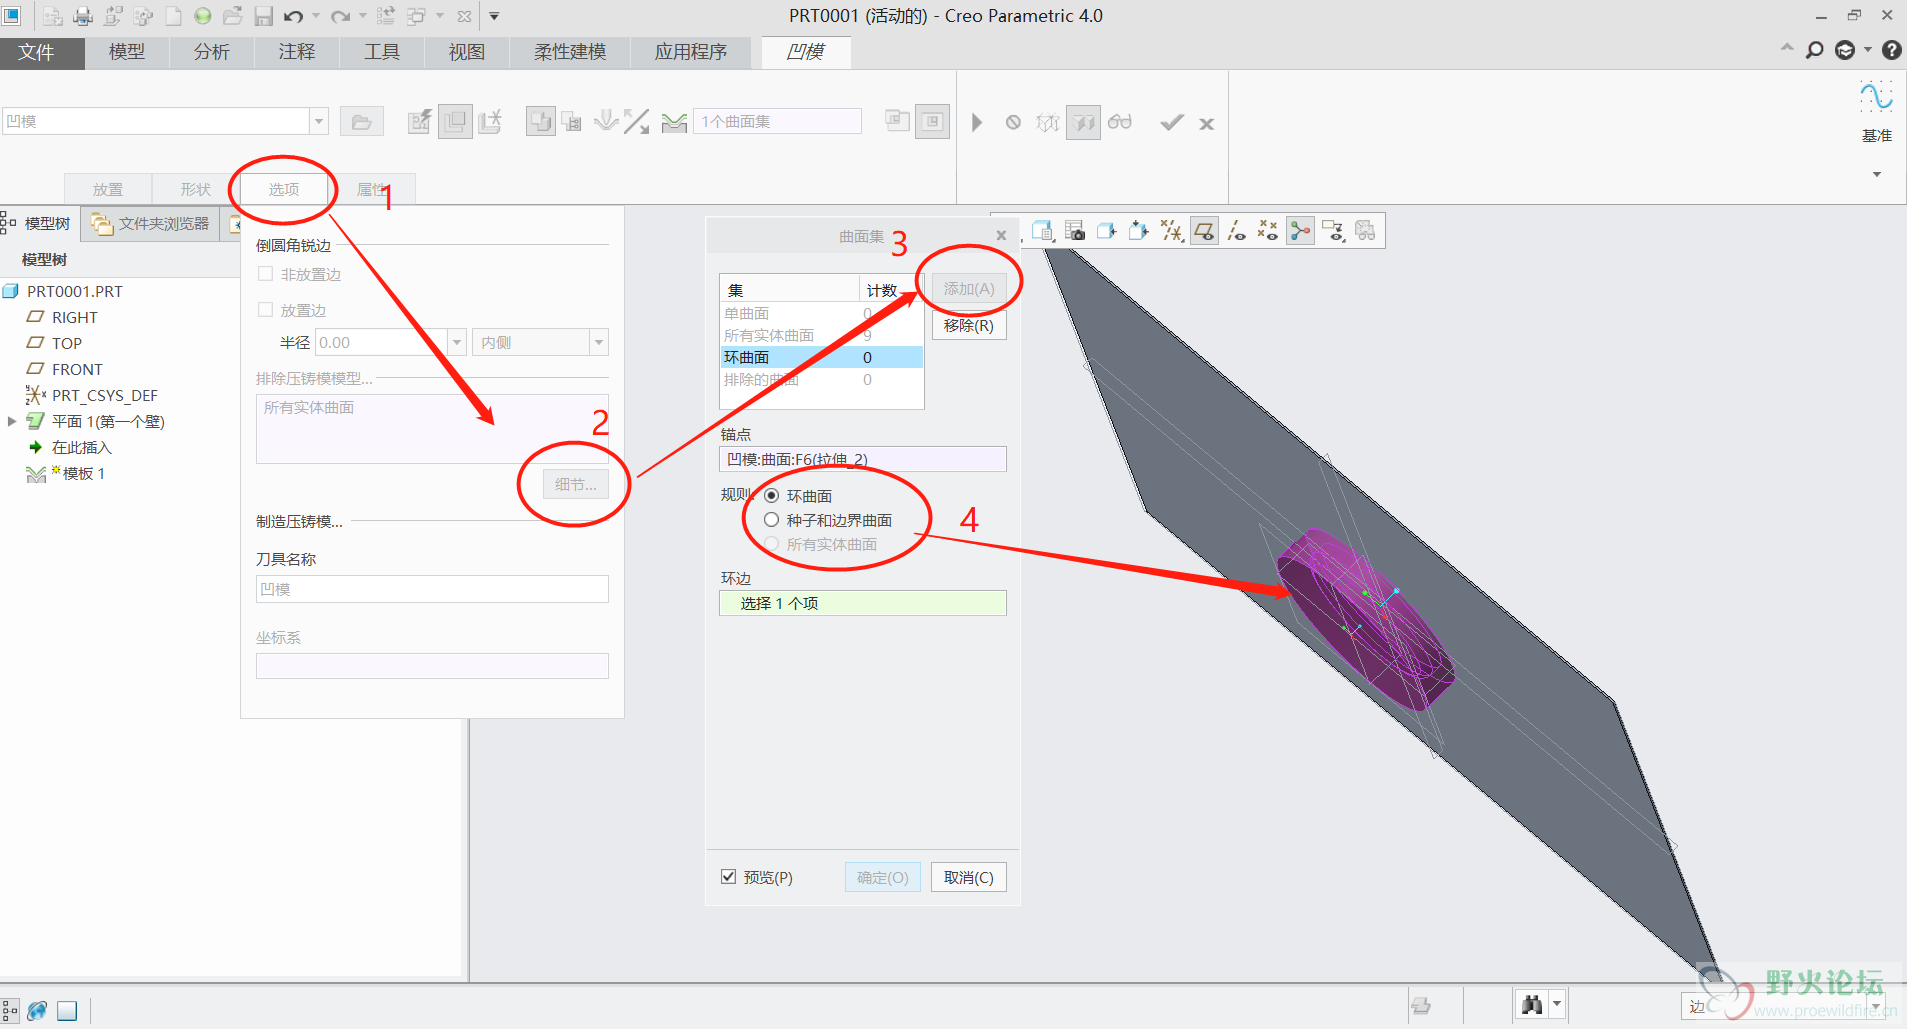Toggle the 预览(P) checkbox
The image size is (1907, 1029).
(728, 876)
